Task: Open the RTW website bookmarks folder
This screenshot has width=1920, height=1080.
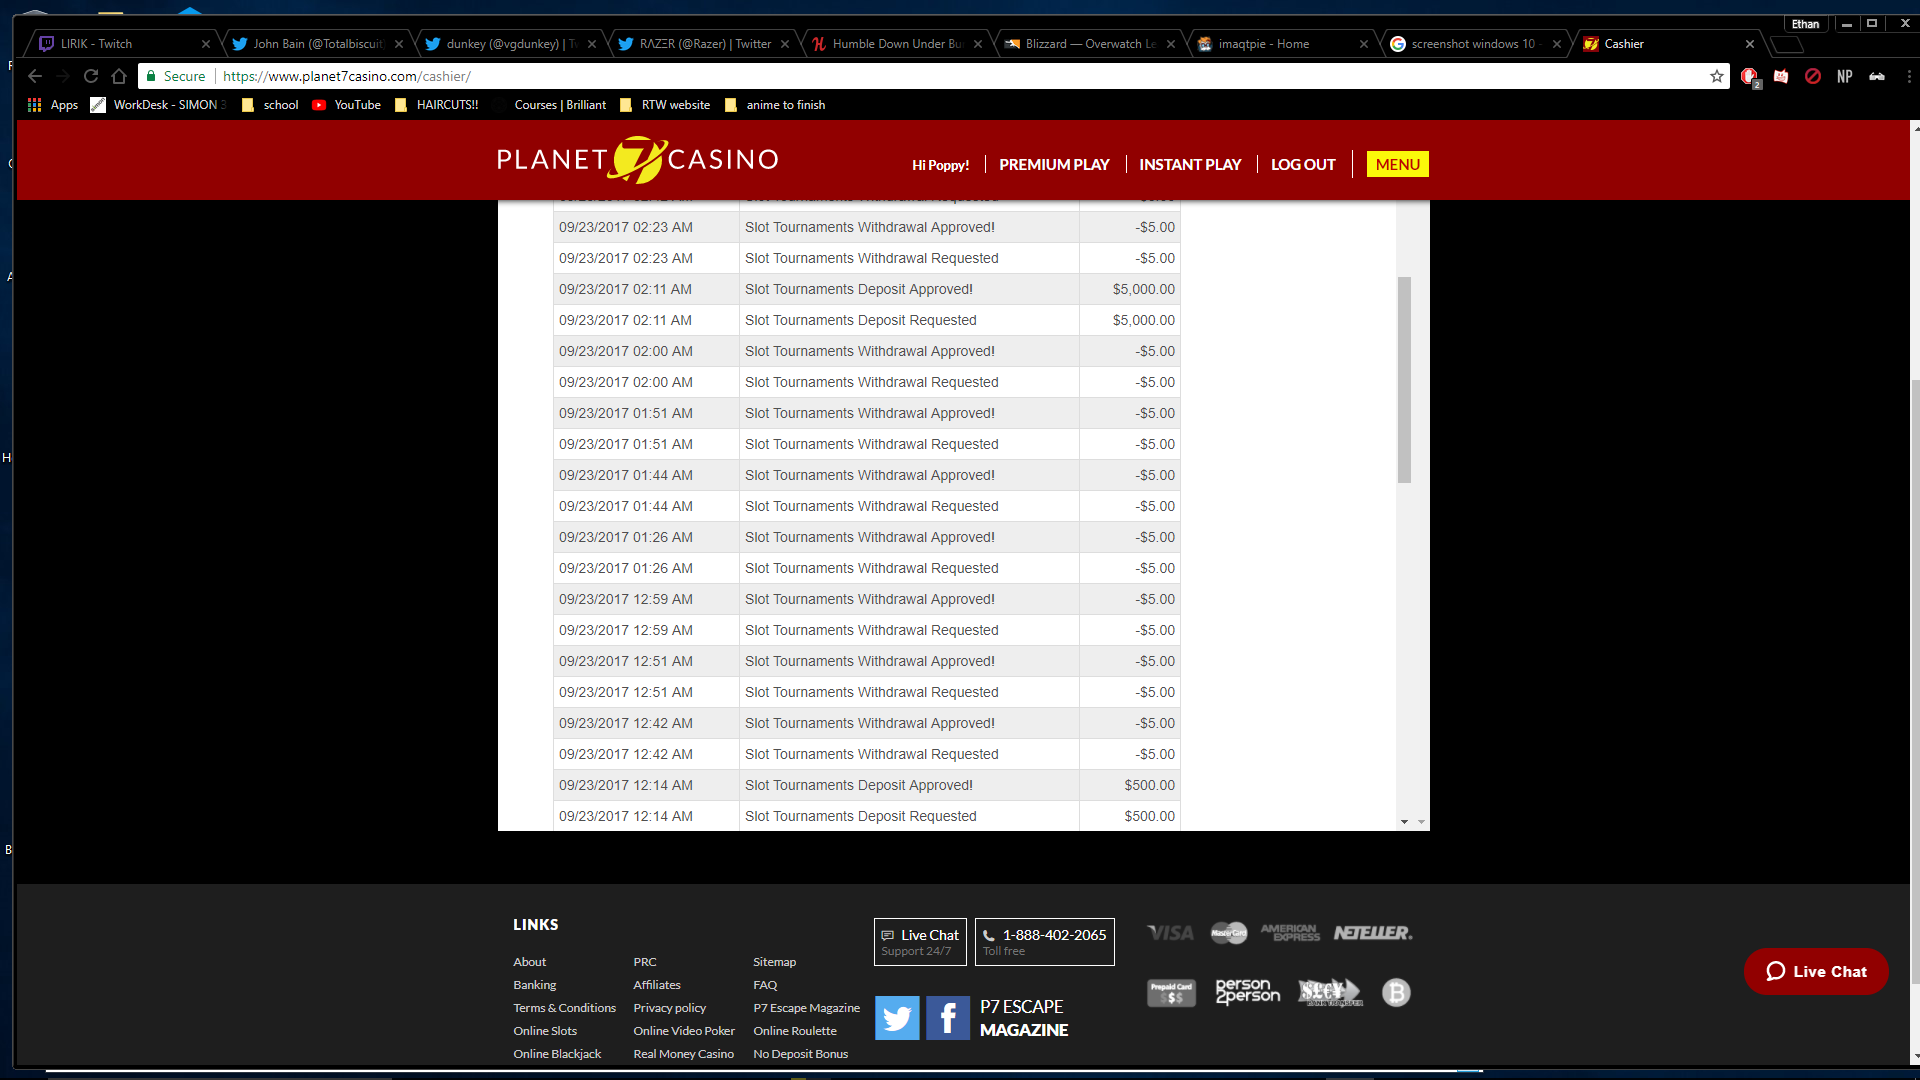Action: point(666,105)
